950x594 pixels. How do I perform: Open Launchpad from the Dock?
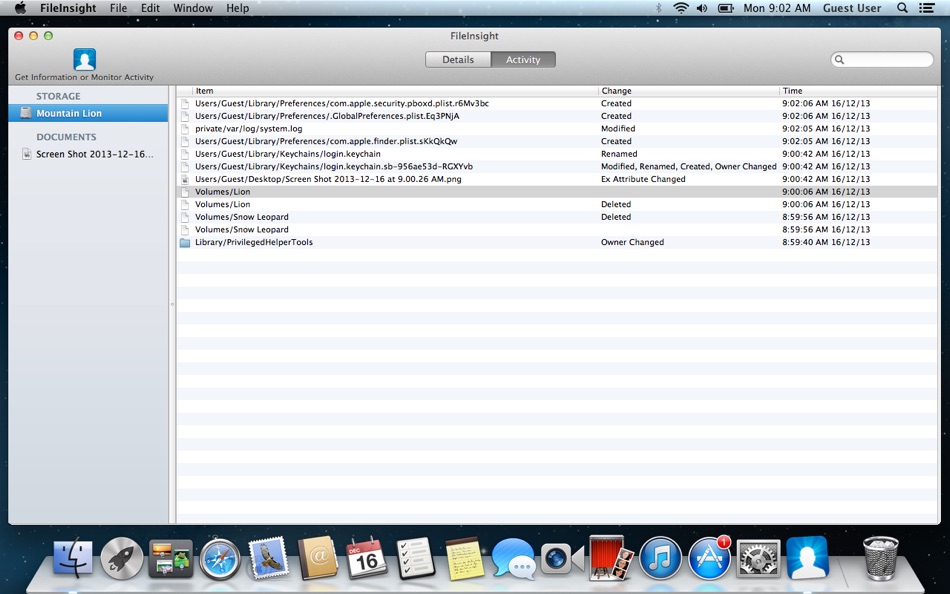pos(122,558)
